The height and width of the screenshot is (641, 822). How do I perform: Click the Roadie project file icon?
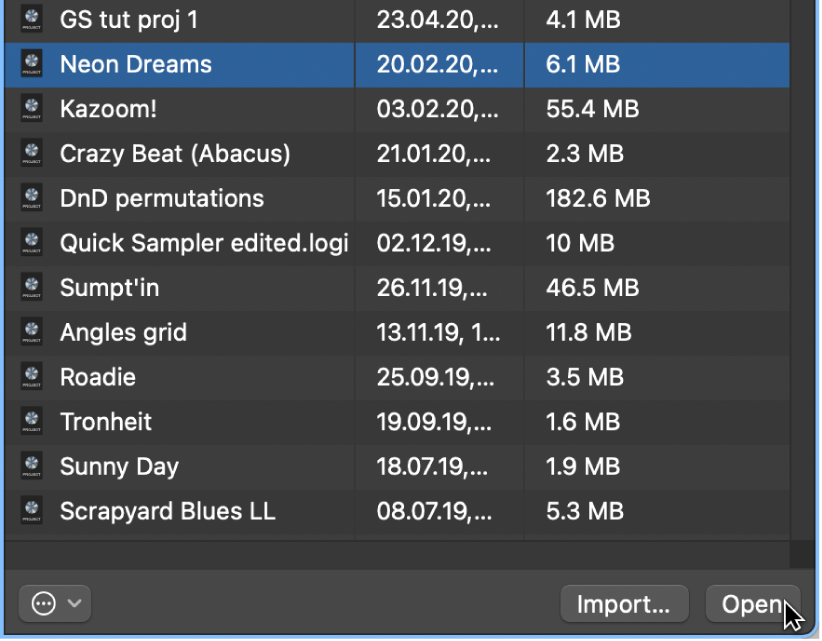click(33, 377)
